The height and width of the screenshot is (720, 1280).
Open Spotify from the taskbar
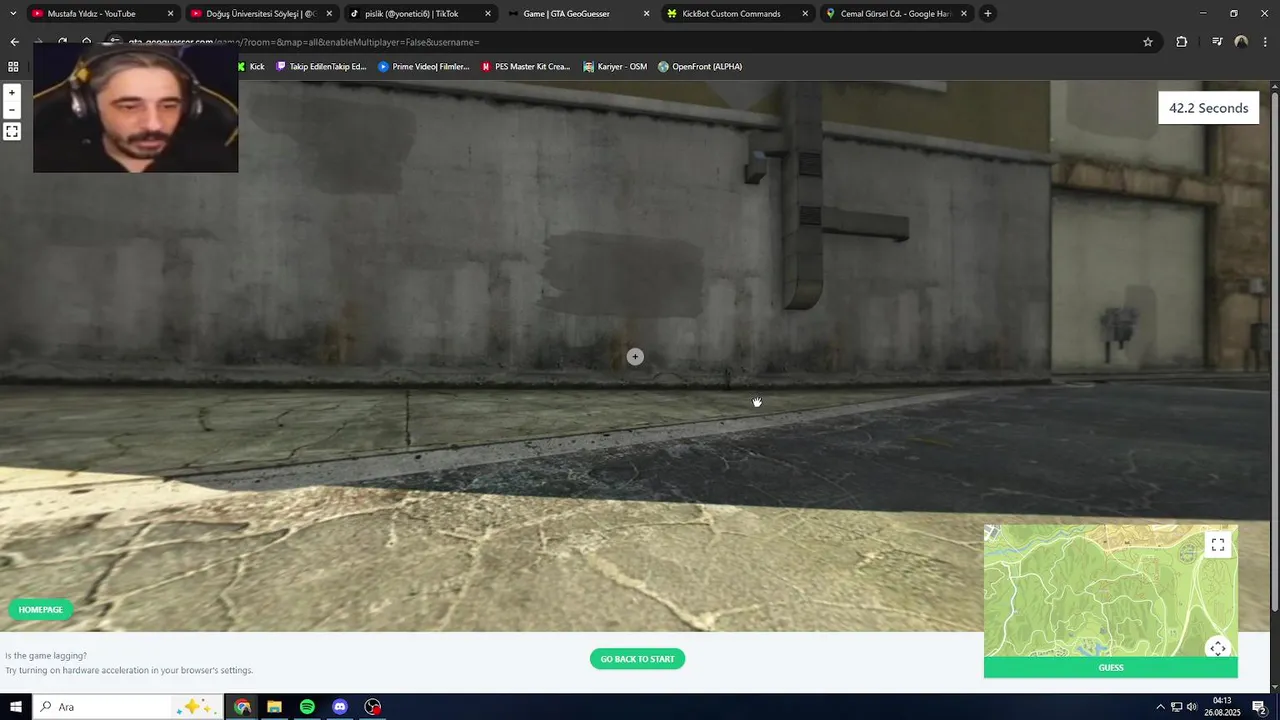(307, 707)
